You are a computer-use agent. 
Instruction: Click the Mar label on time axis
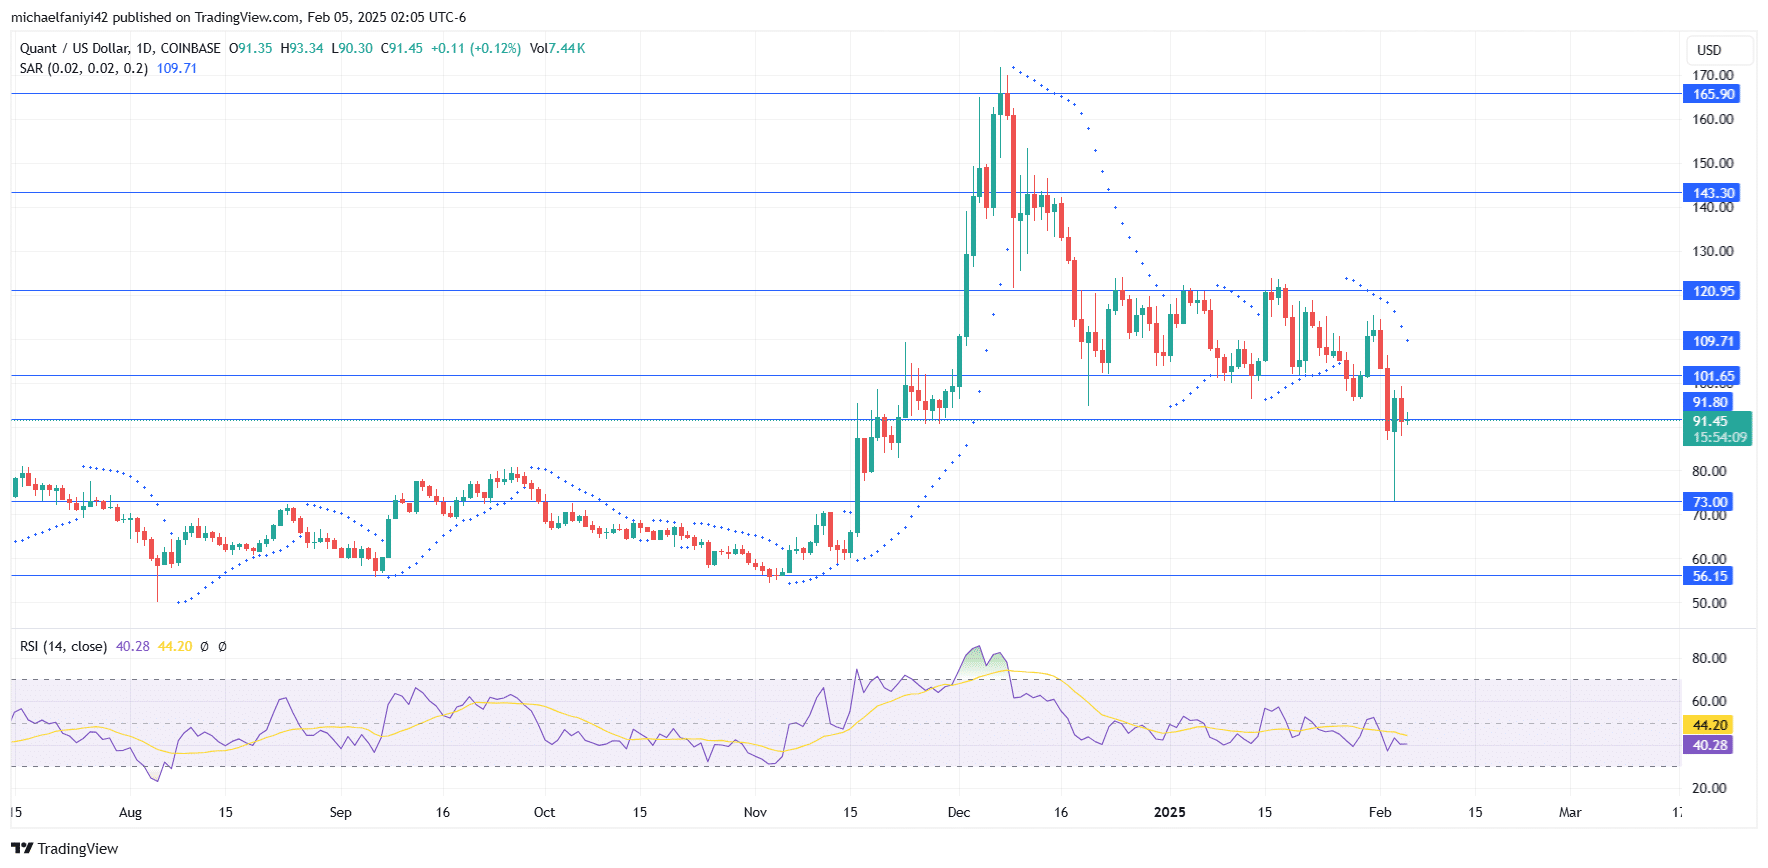[x=1570, y=812]
